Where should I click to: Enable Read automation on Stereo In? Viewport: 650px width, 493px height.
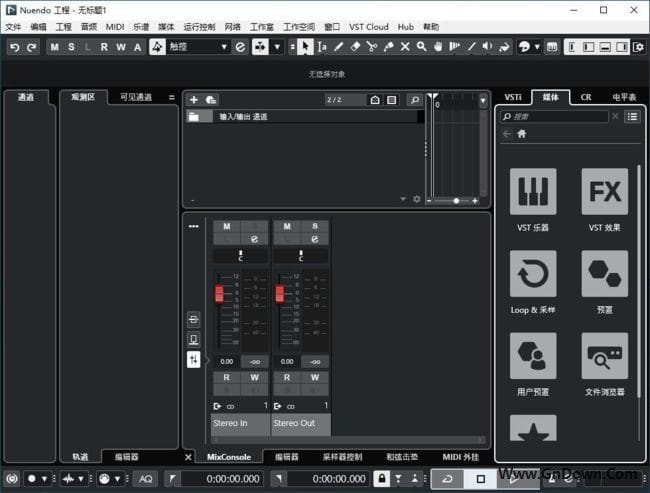click(227, 377)
